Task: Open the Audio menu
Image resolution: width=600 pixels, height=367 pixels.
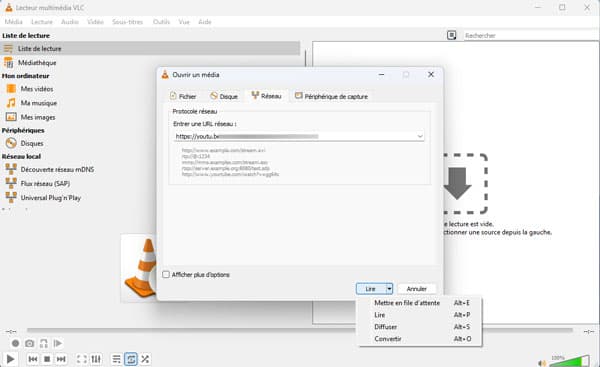Action: (70, 22)
